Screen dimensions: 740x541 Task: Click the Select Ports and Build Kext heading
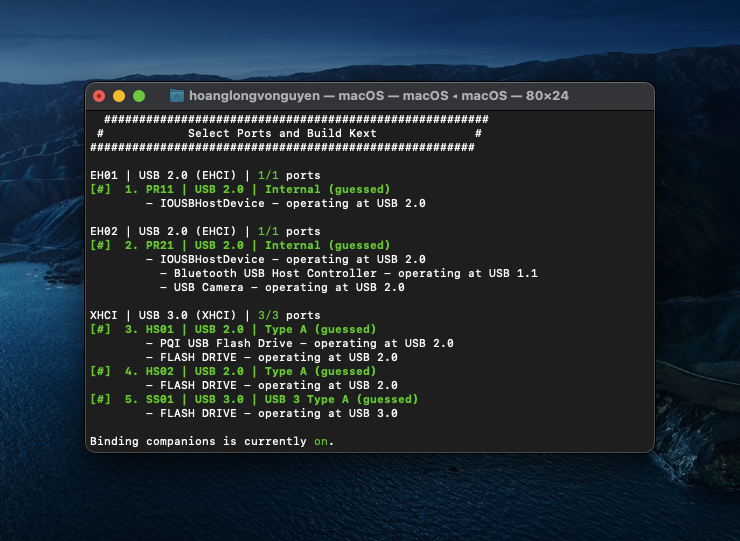click(282, 133)
